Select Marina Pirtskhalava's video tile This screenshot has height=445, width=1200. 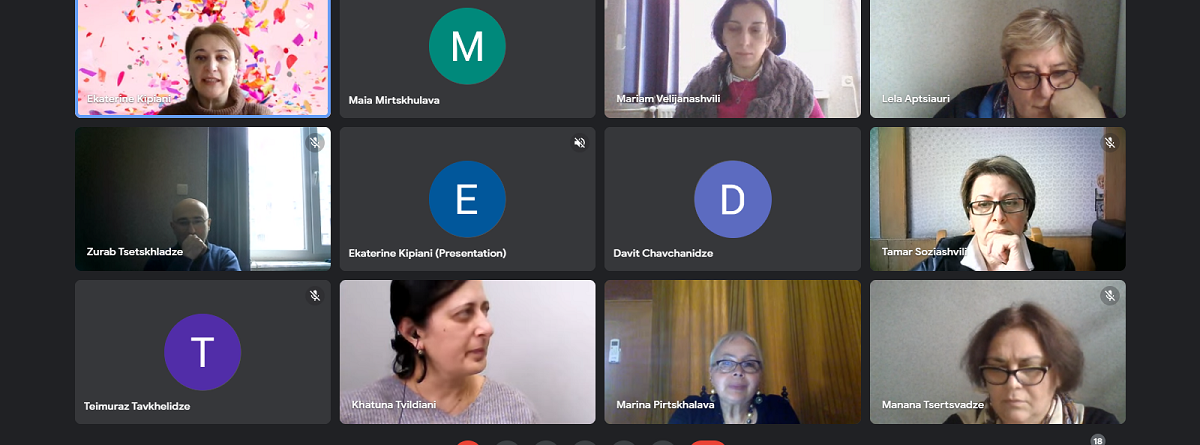coord(733,352)
